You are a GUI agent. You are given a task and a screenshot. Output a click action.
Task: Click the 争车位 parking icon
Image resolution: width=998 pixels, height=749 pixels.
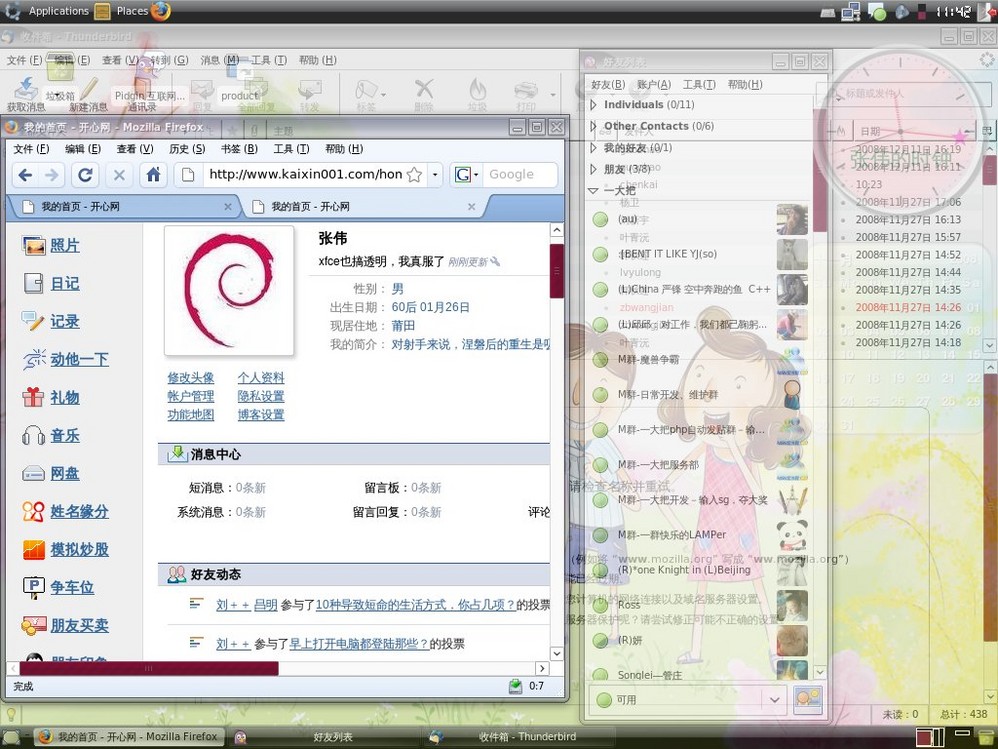click(33, 587)
